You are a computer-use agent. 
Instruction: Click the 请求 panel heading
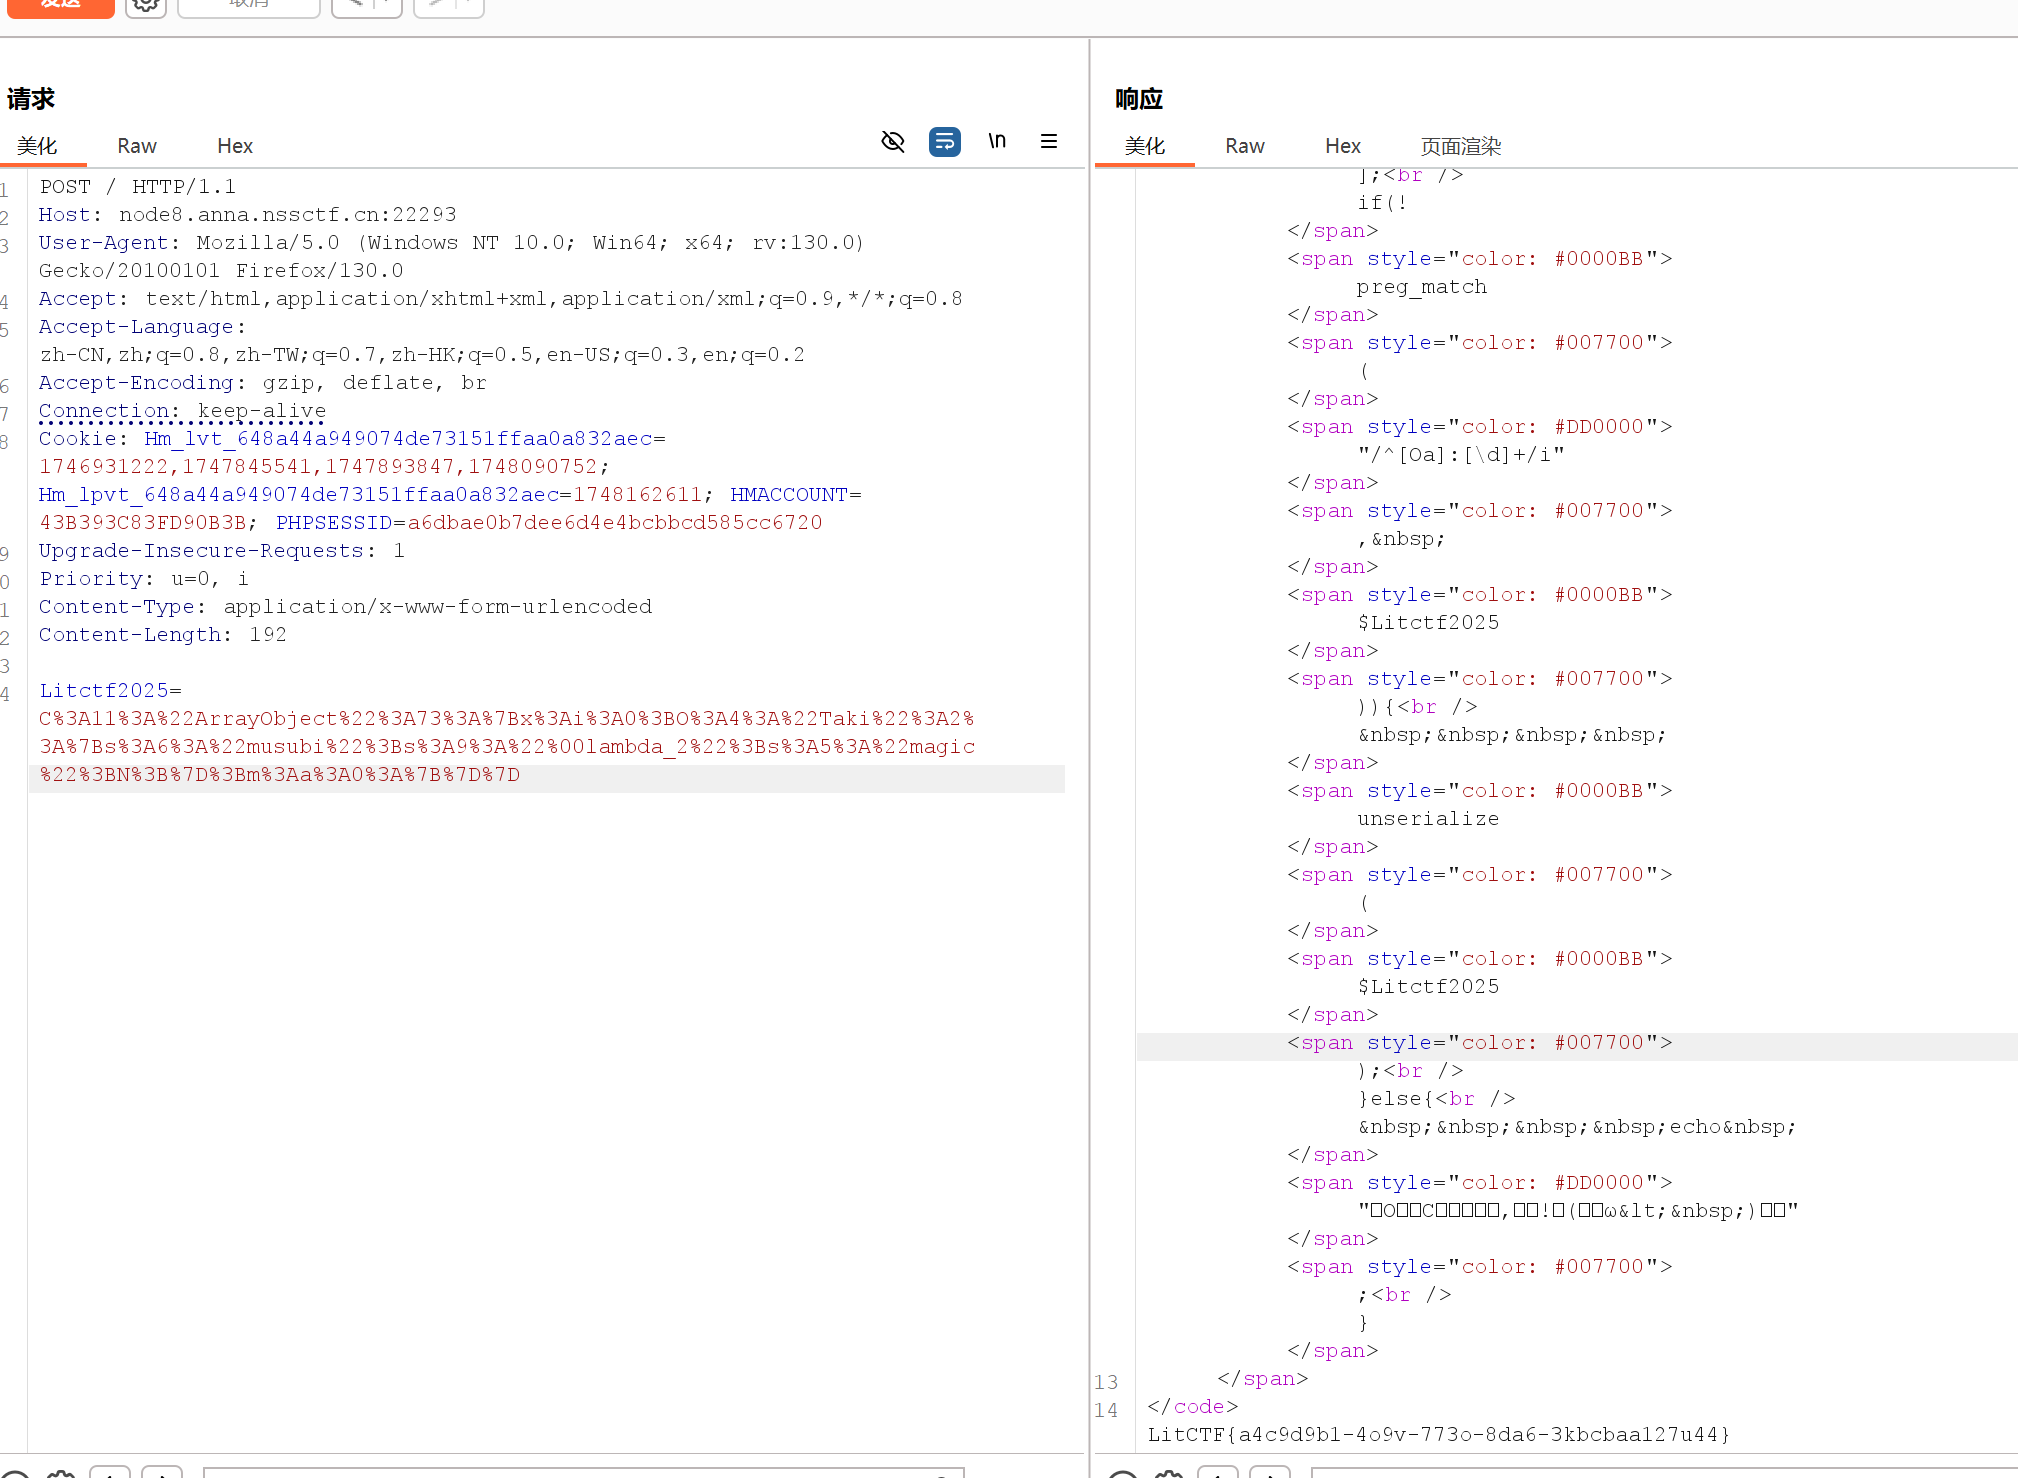tap(31, 99)
